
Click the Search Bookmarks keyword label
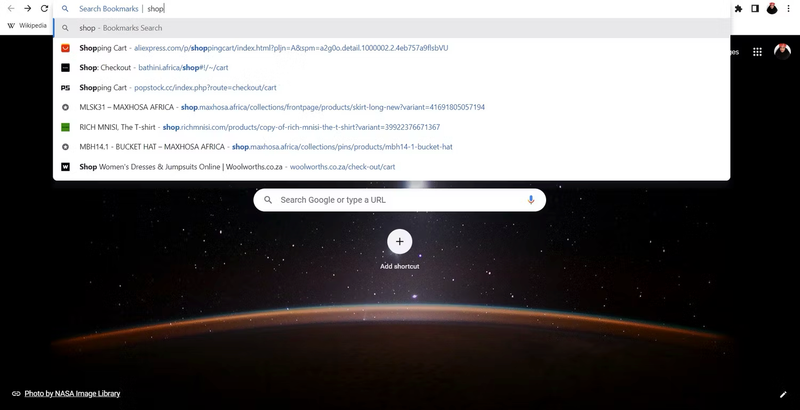click(109, 9)
